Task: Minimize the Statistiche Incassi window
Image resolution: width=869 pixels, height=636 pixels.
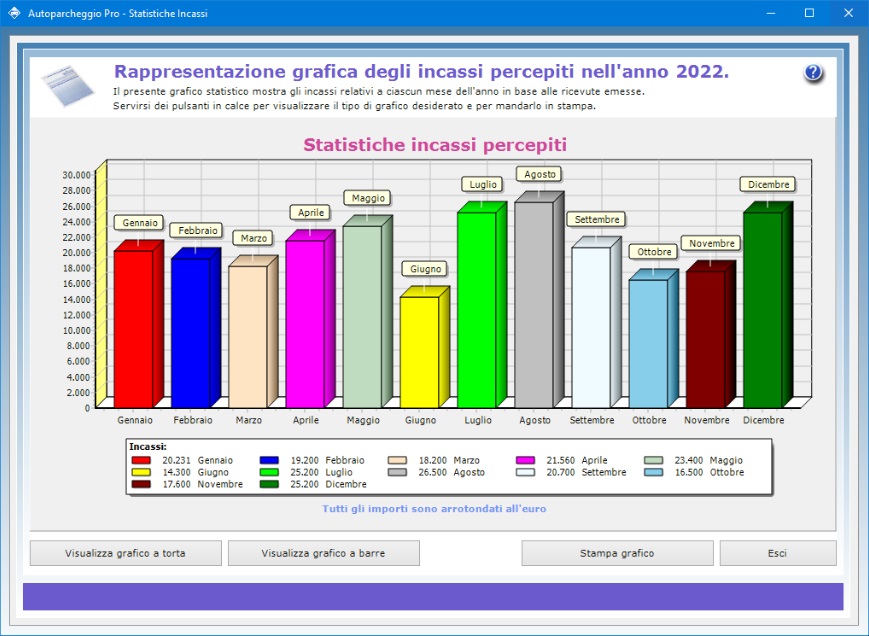Action: click(x=770, y=13)
